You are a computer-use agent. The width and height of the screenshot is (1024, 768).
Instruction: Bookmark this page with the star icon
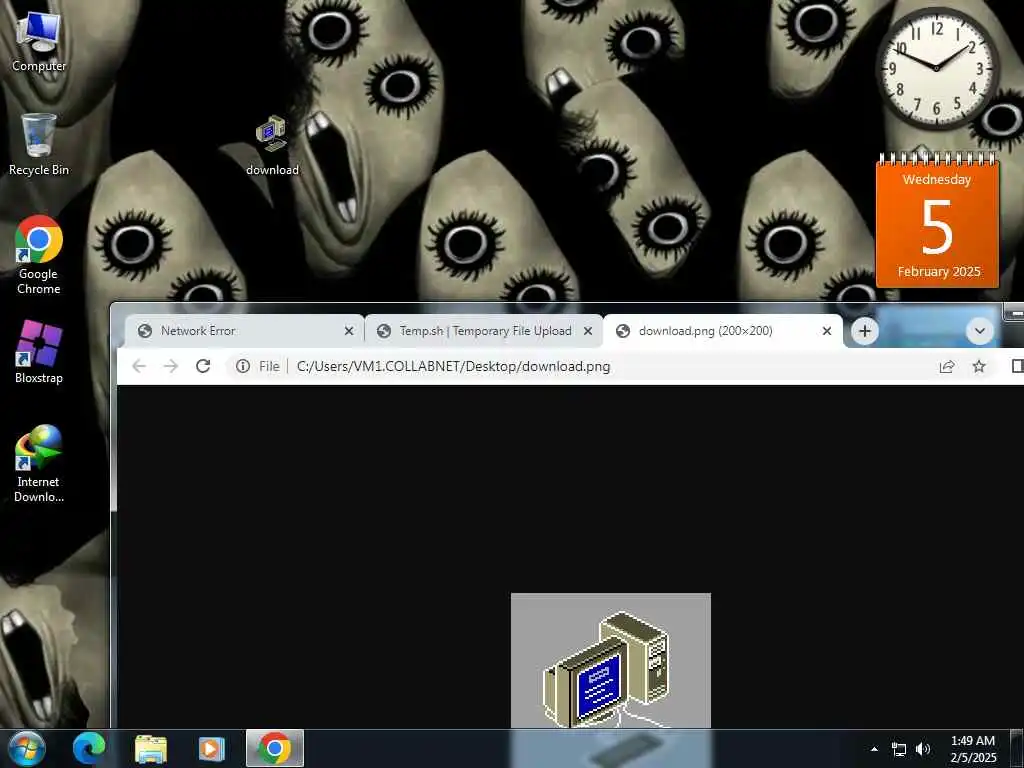pos(979,366)
